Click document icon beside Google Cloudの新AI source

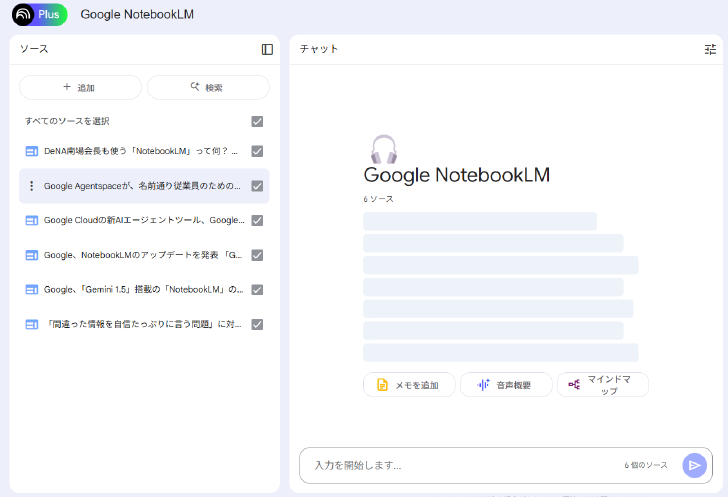click(32, 221)
